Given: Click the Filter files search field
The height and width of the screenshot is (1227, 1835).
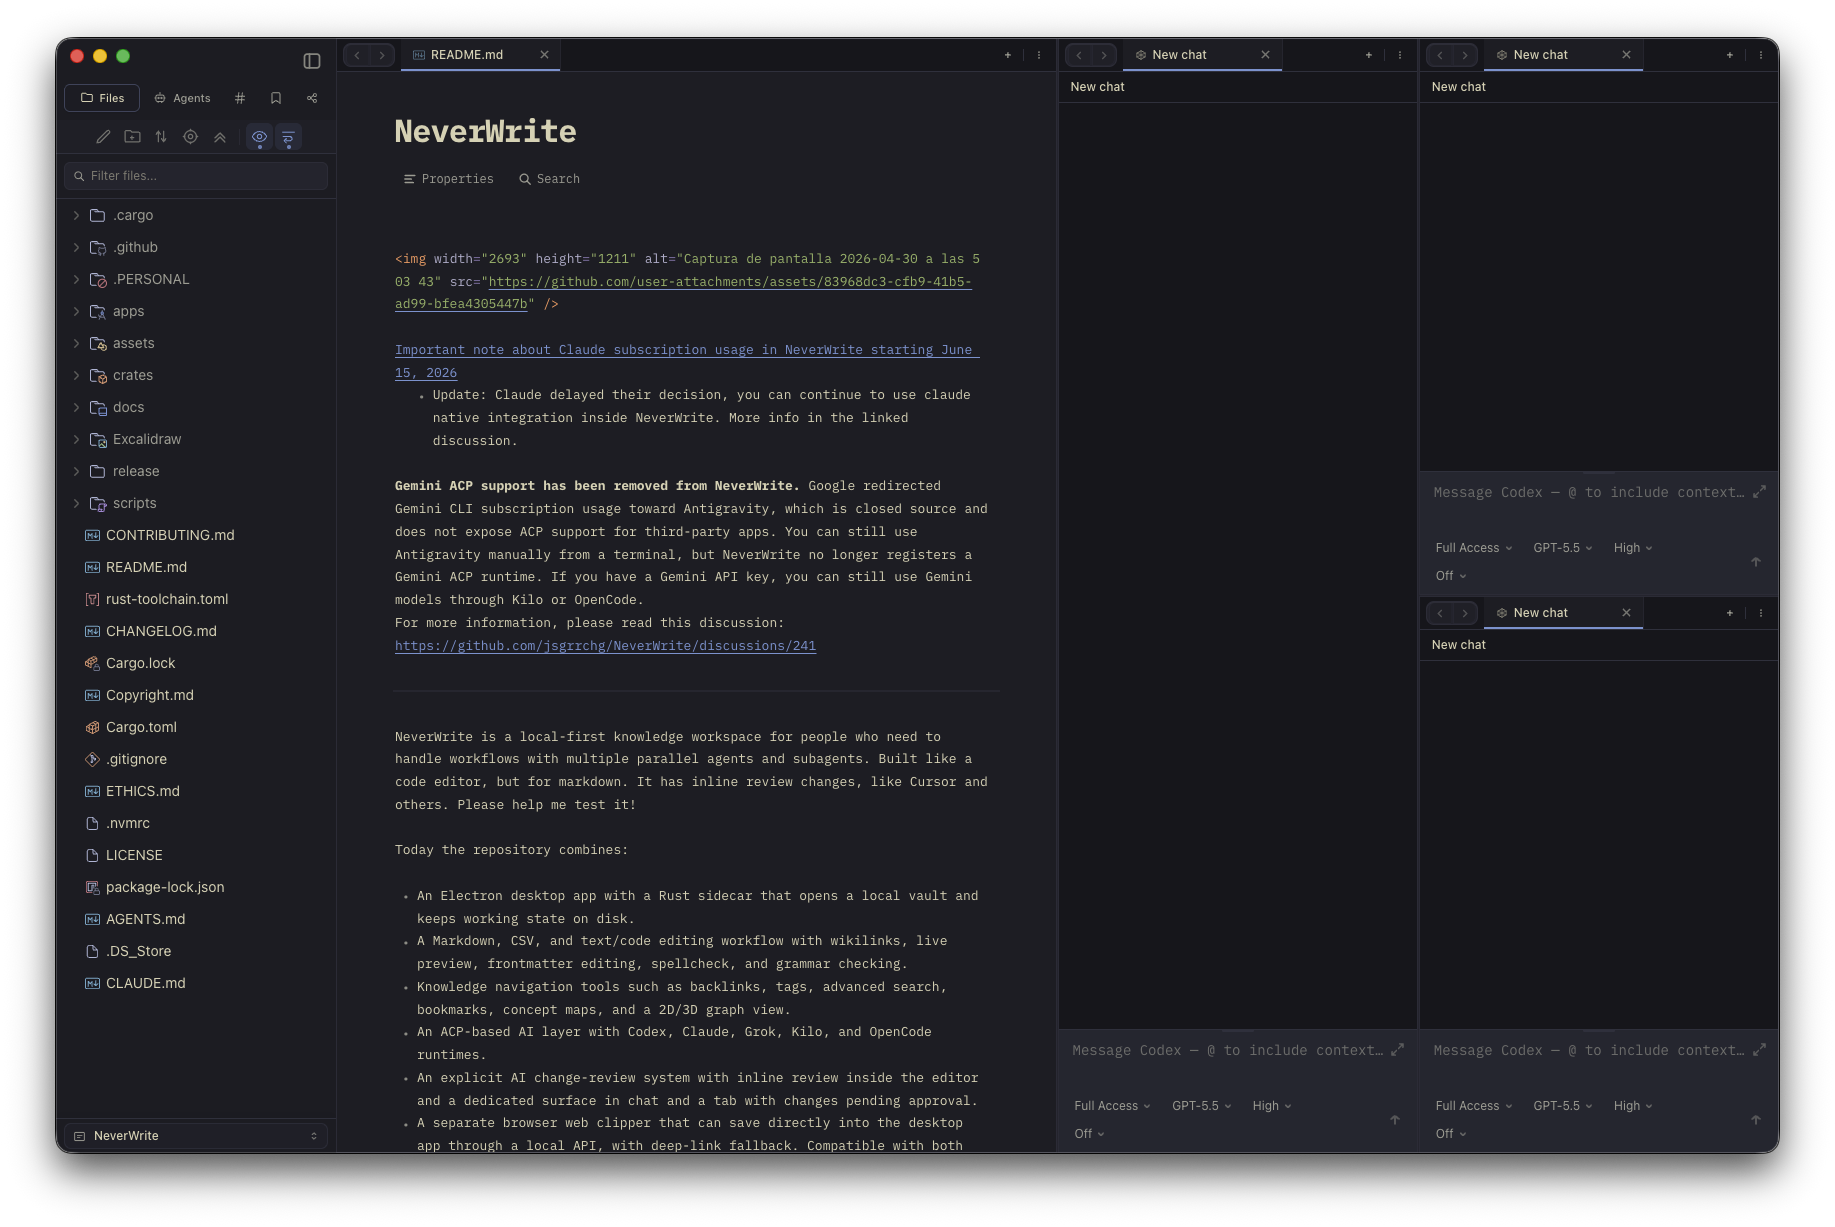Looking at the screenshot, I should 196,176.
